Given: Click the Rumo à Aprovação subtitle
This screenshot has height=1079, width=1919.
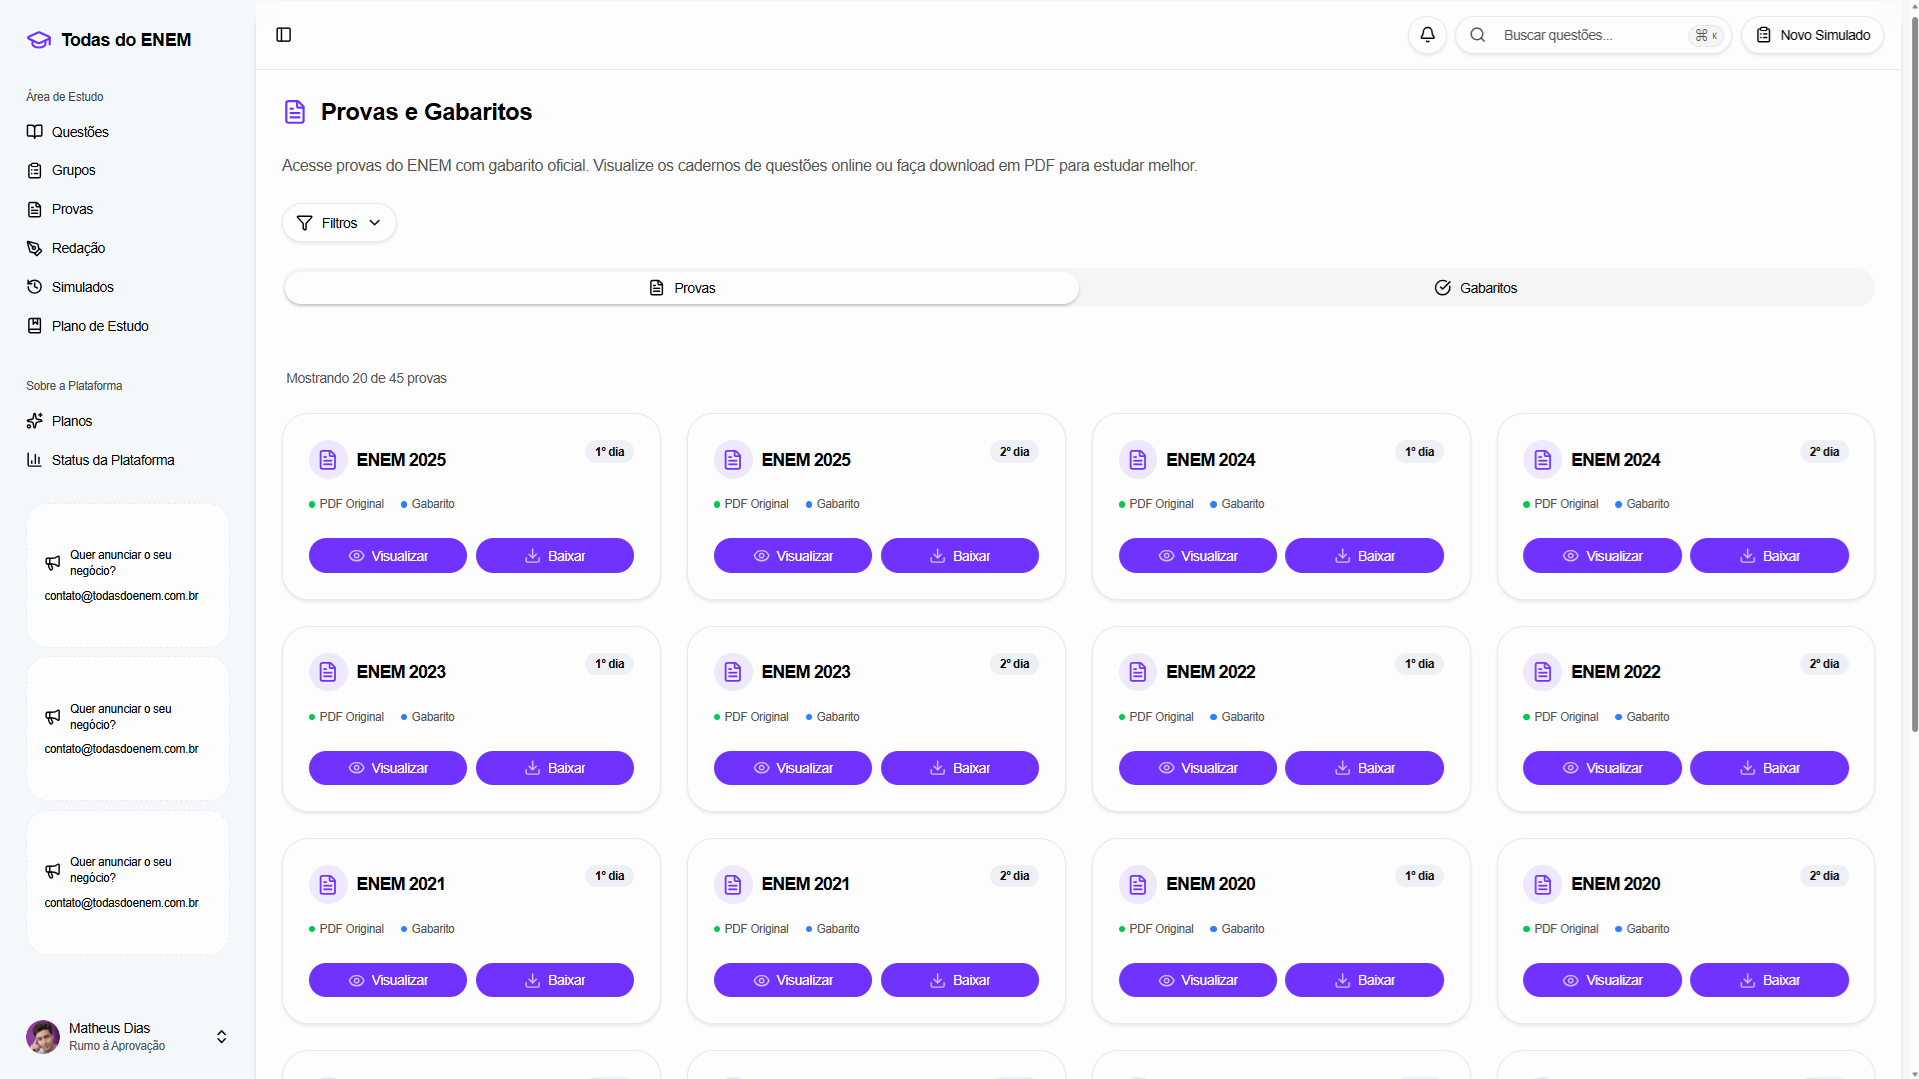Looking at the screenshot, I should [x=117, y=1046].
